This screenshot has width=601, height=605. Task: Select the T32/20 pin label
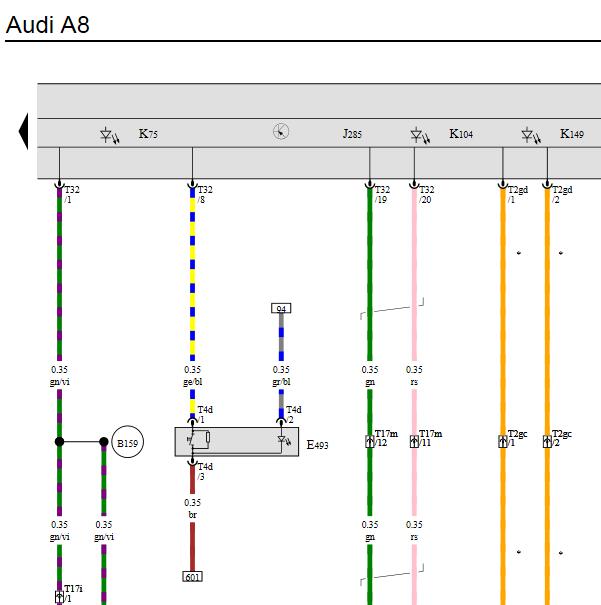426,194
